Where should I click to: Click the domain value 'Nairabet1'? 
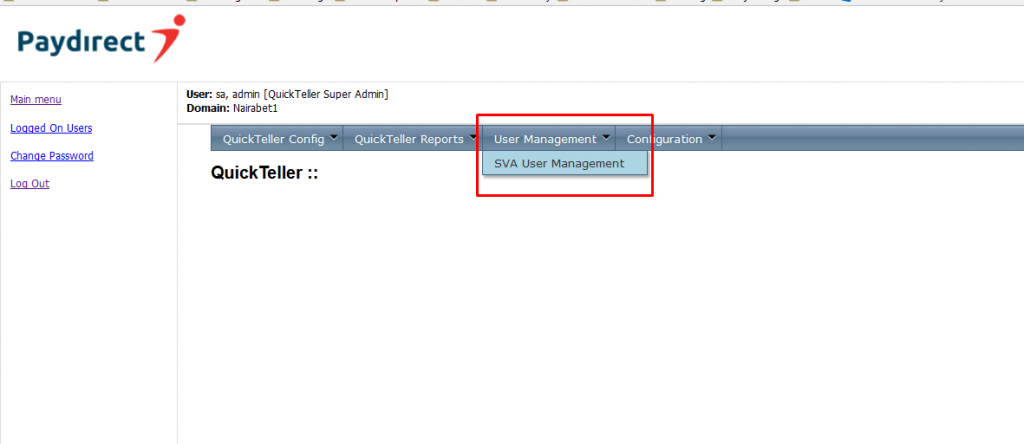(255, 108)
